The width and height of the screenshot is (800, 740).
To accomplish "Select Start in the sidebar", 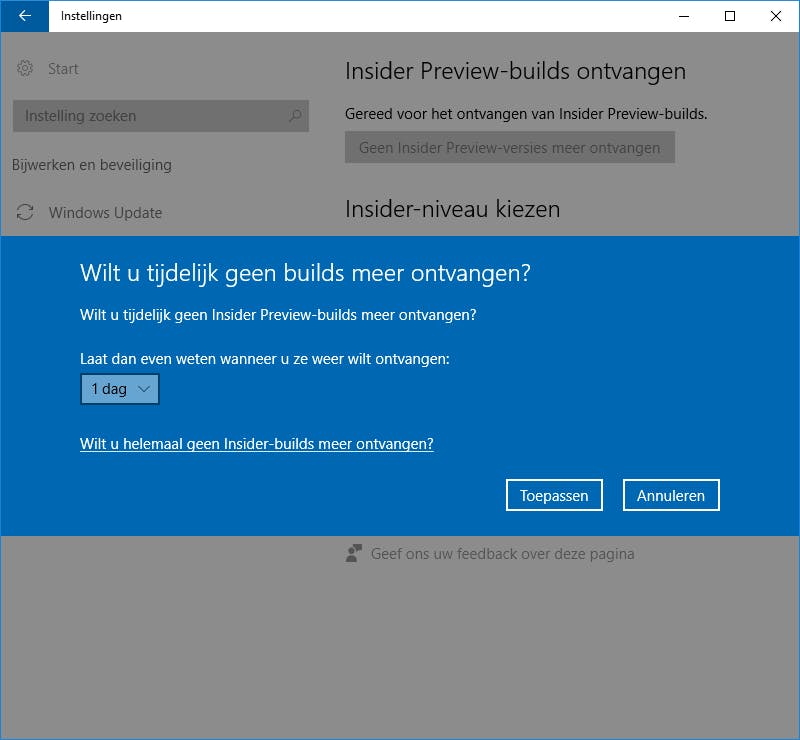I will 63,69.
